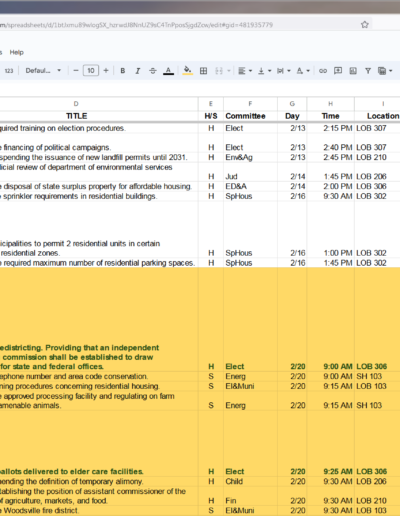Open the text color picker

(168, 71)
